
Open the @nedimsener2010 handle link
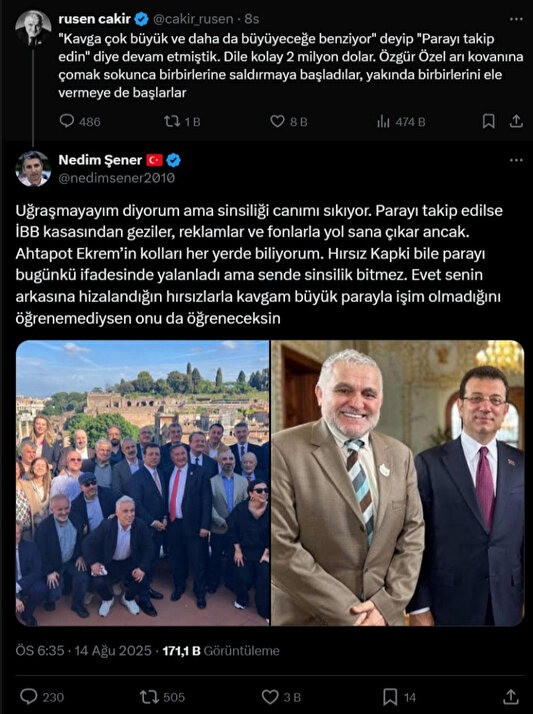point(117,178)
